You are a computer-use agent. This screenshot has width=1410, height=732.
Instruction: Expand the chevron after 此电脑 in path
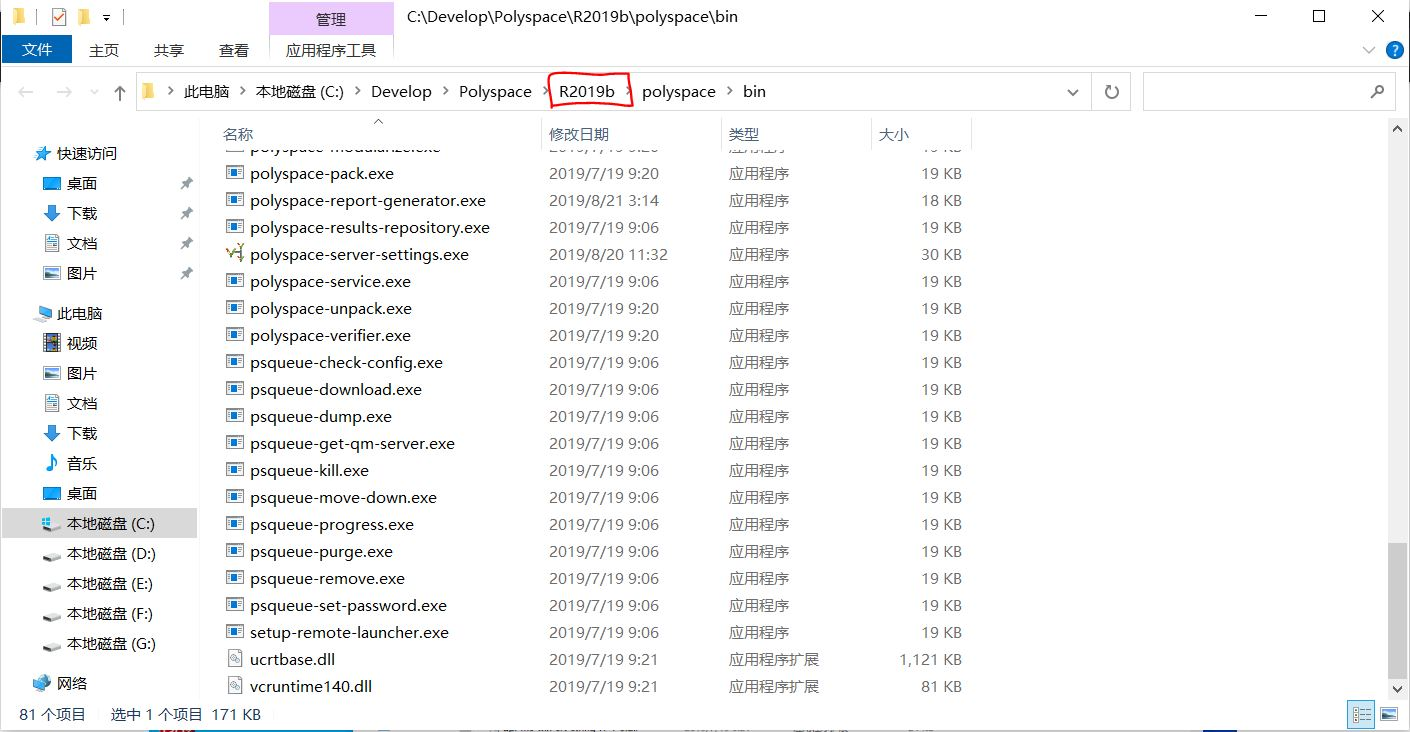[242, 92]
